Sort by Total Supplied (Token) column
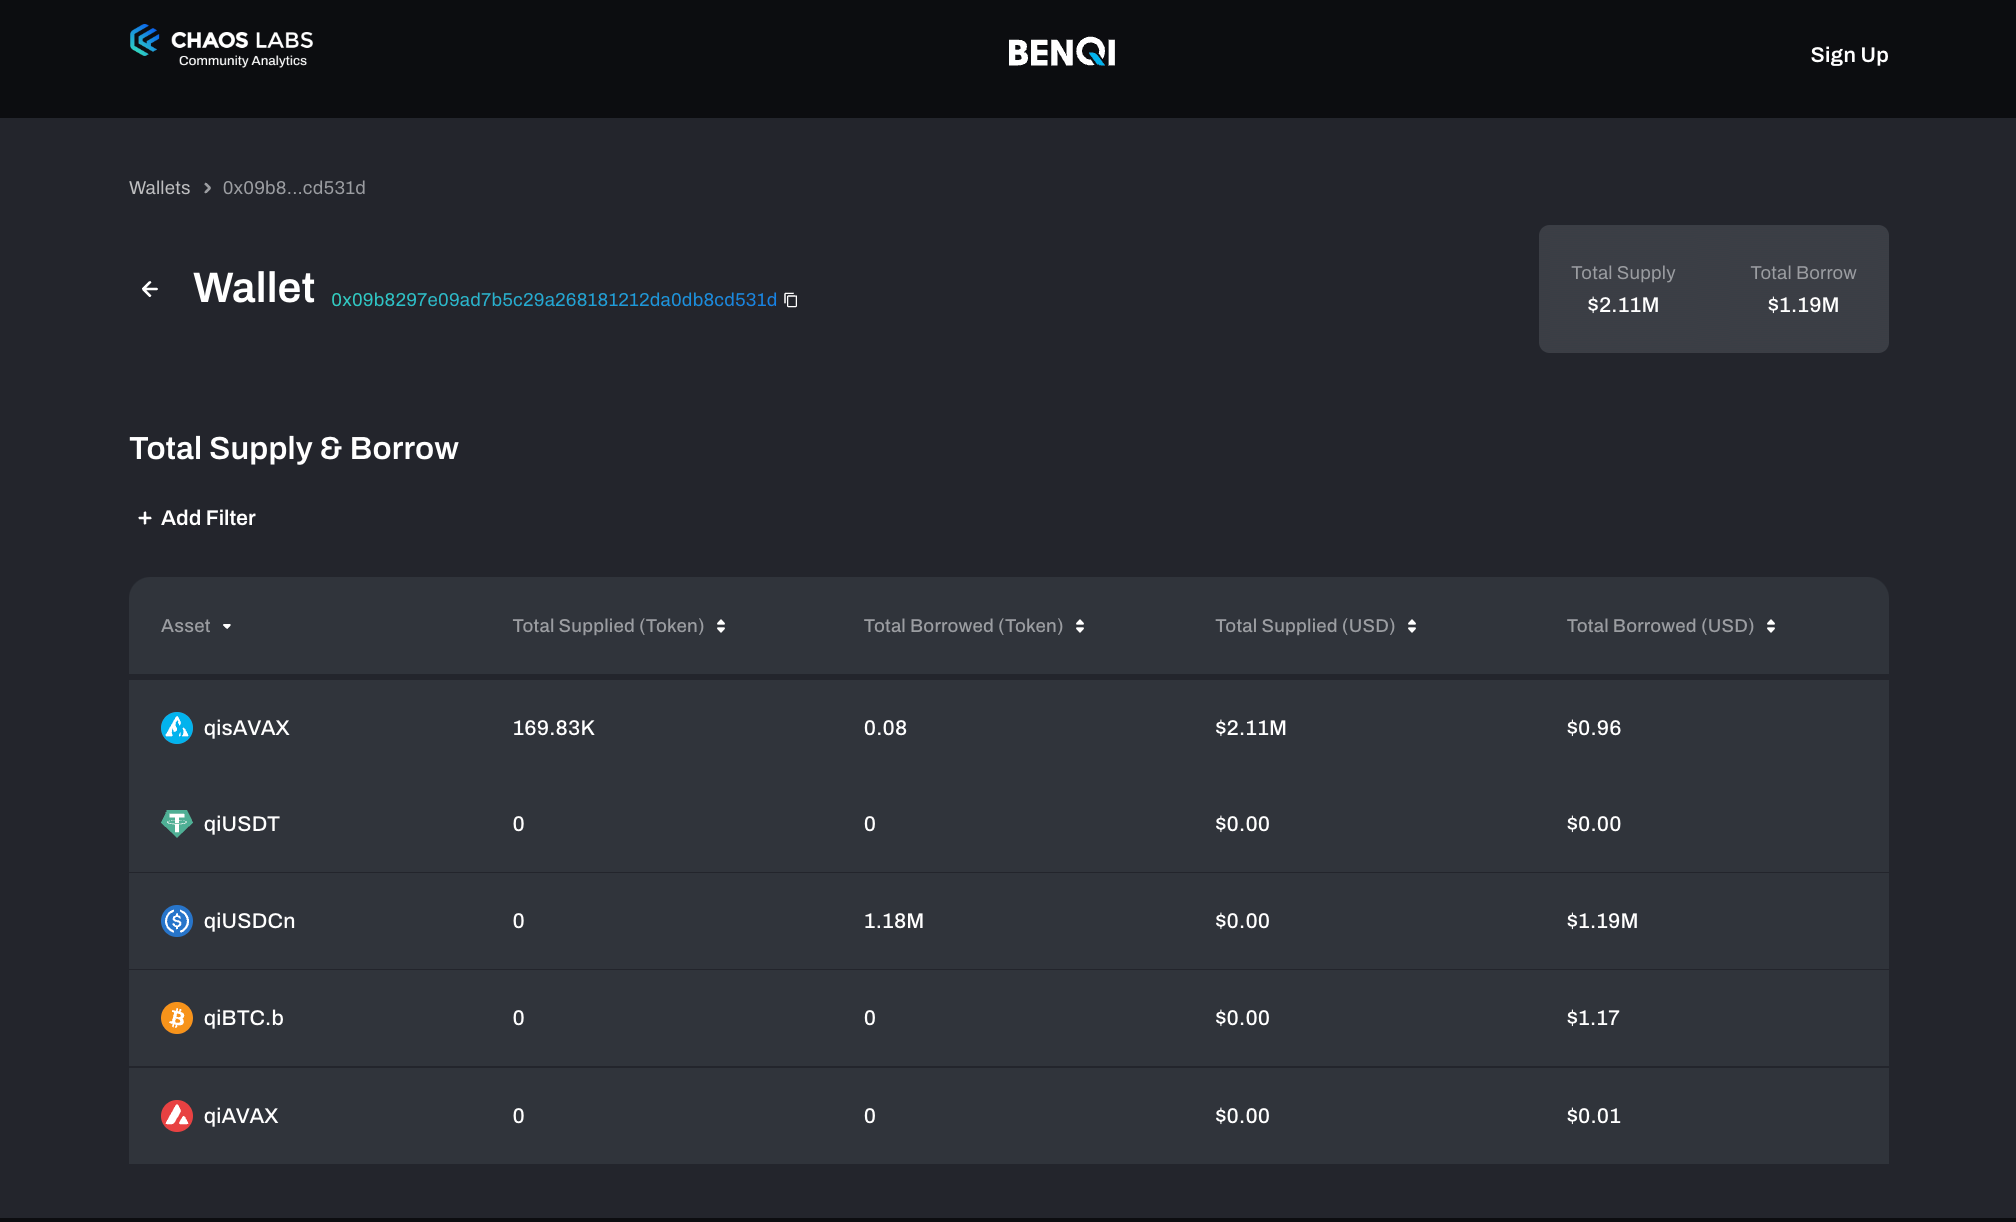The width and height of the screenshot is (2016, 1222). pyautogui.click(x=721, y=626)
